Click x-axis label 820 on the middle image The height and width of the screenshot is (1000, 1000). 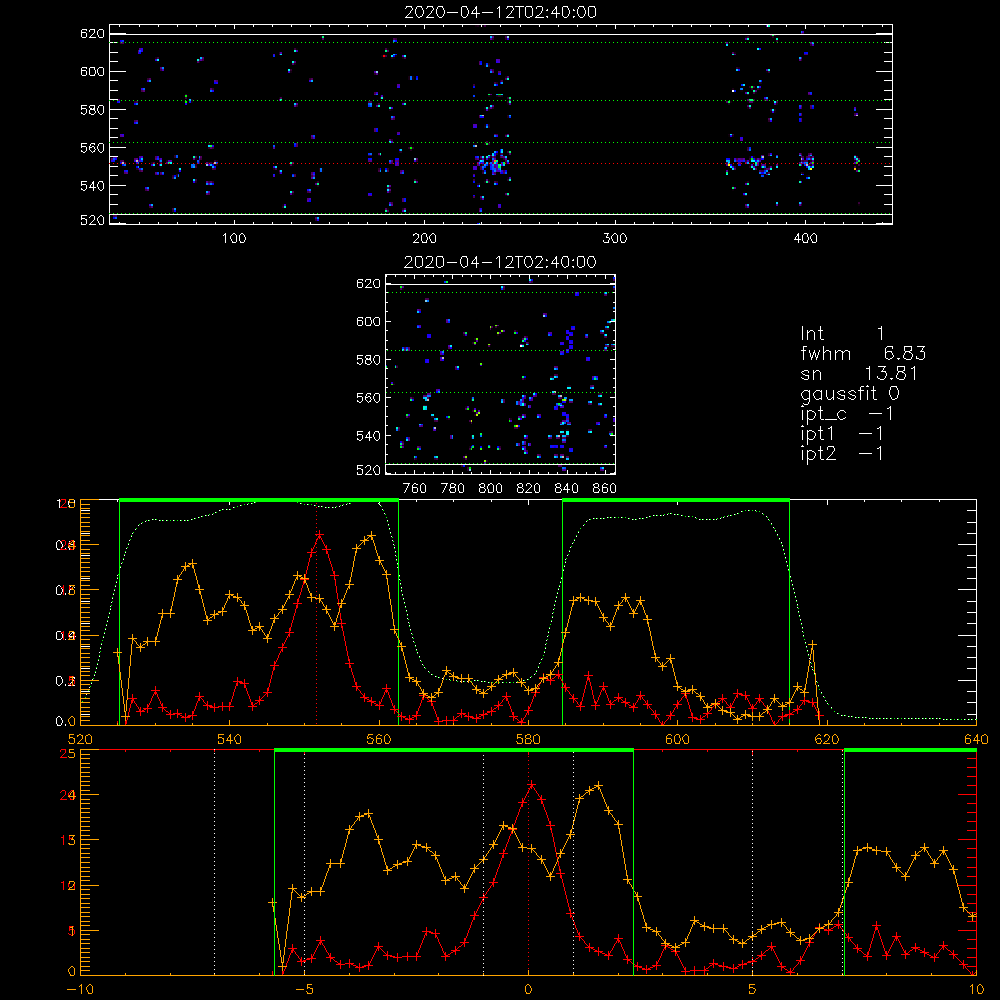(528, 489)
